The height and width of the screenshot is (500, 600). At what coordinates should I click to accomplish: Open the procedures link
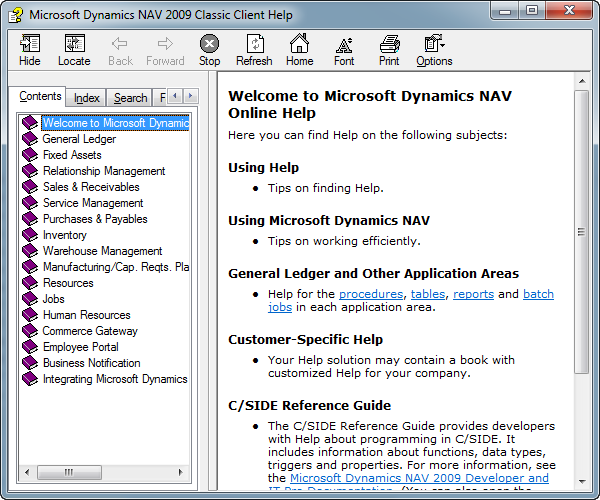[x=371, y=294]
